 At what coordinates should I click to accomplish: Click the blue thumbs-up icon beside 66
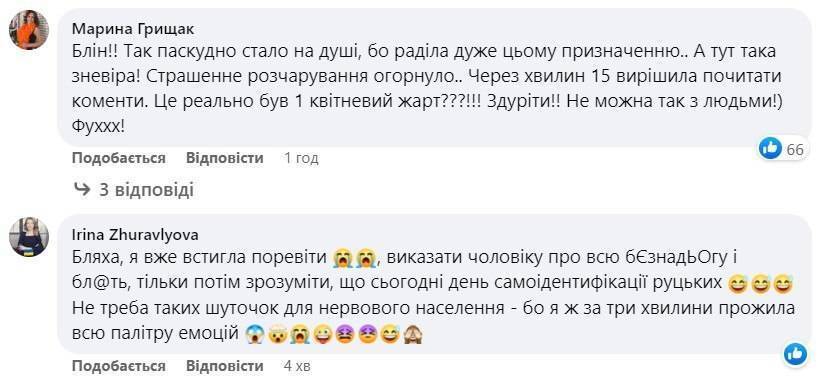(x=770, y=149)
